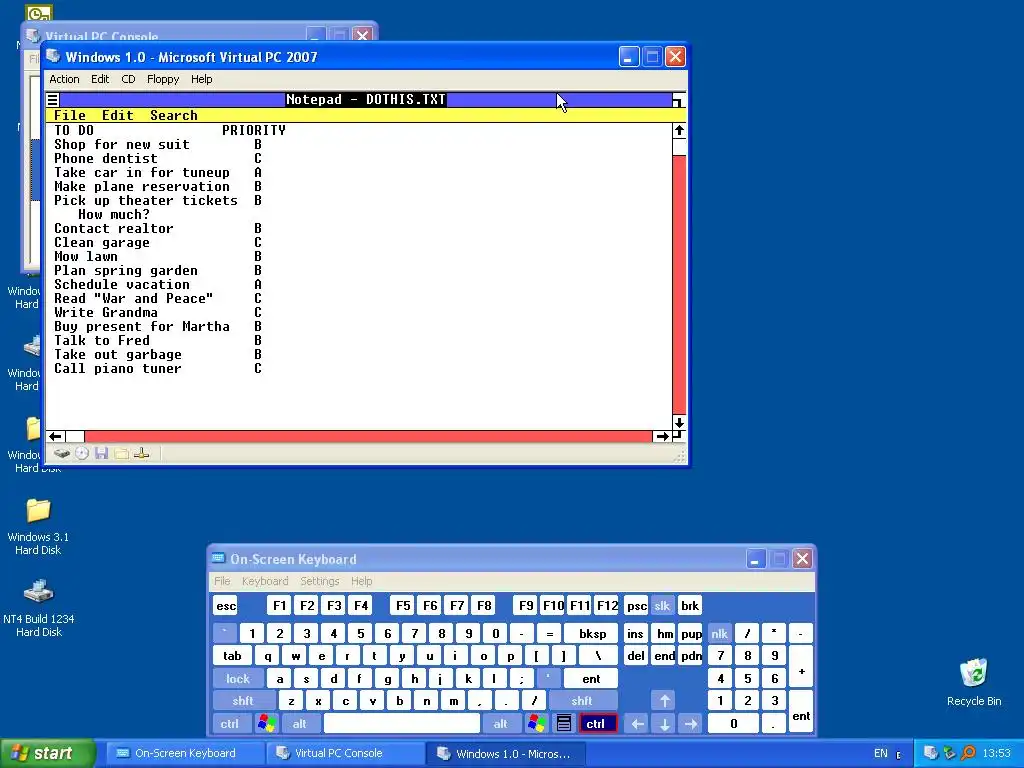This screenshot has height=768, width=1024.
Task: Click the main ent key beside apostrophe
Action: pos(591,679)
